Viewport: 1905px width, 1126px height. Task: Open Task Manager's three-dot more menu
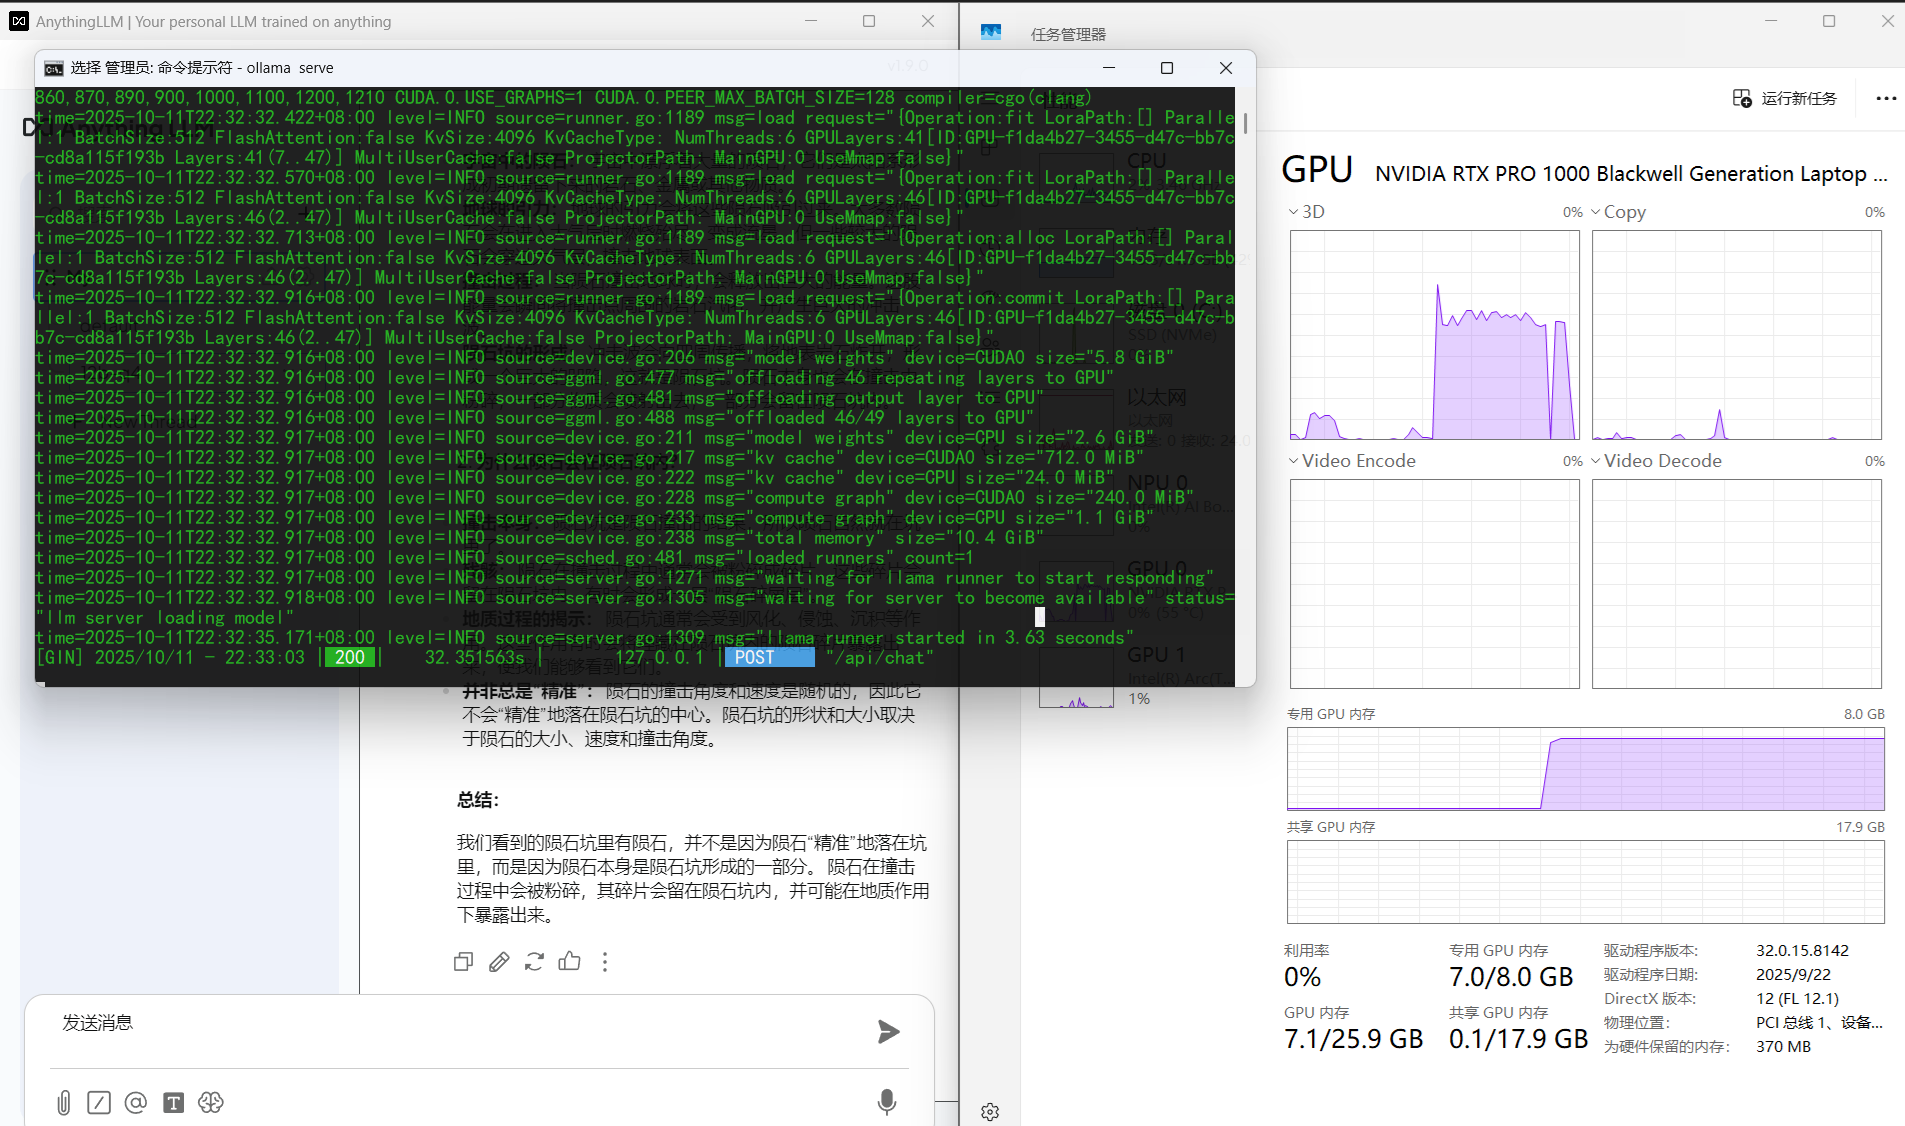coord(1886,98)
